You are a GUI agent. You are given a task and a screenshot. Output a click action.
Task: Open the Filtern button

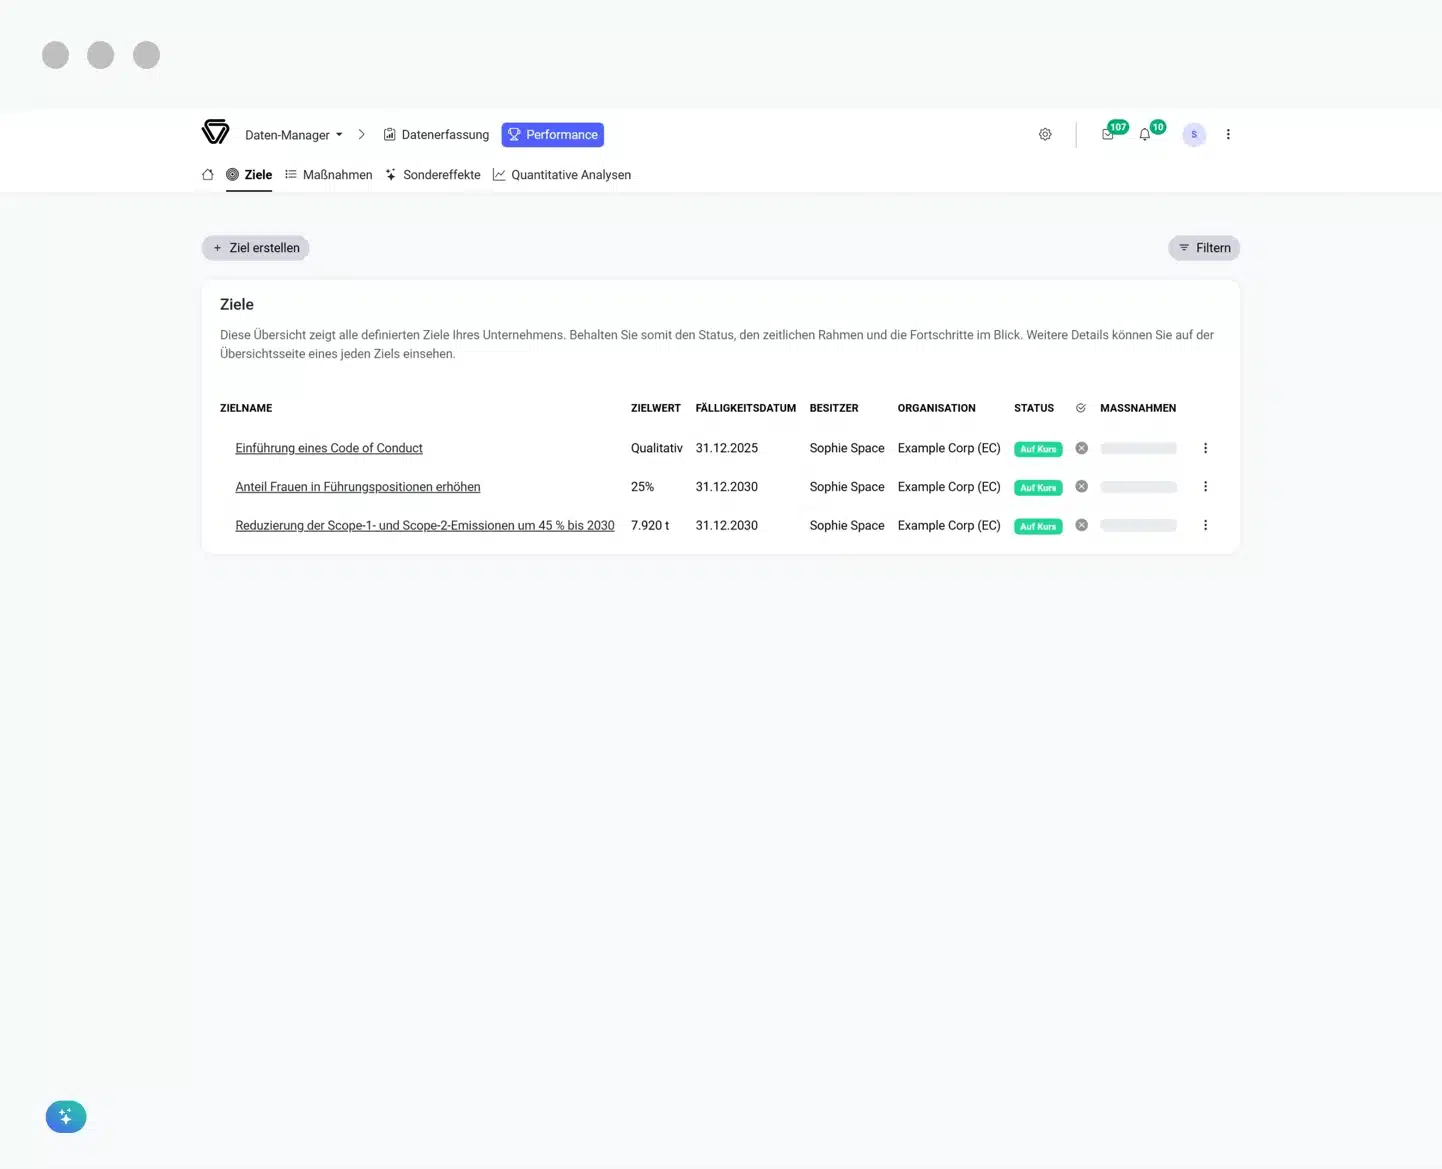tap(1204, 248)
